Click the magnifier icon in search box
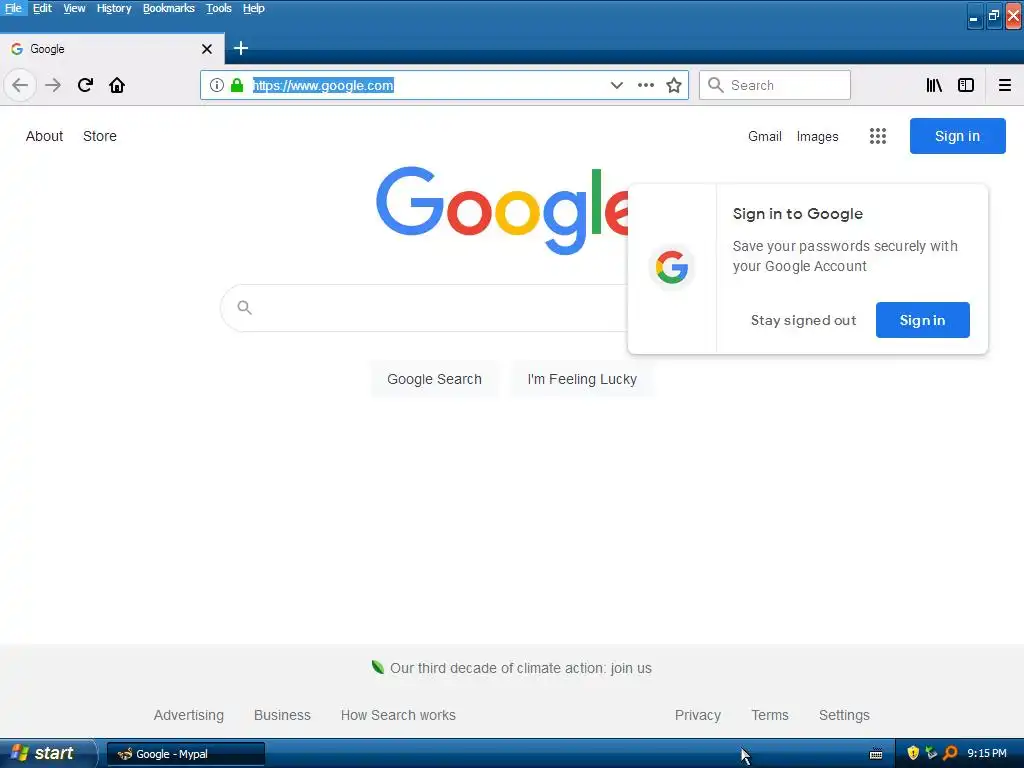Image resolution: width=1024 pixels, height=768 pixels. [x=244, y=308]
